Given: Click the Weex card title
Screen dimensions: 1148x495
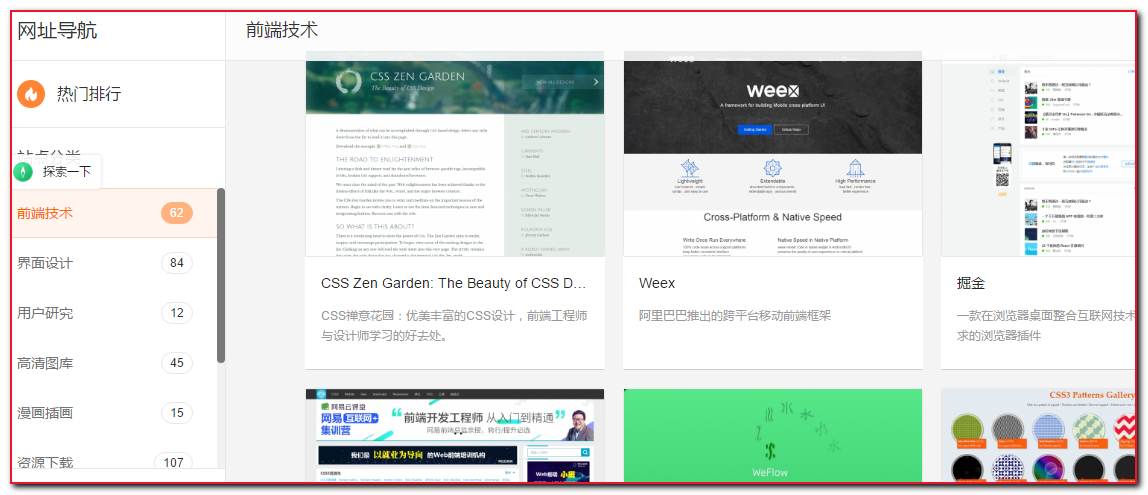Looking at the screenshot, I should (x=657, y=283).
